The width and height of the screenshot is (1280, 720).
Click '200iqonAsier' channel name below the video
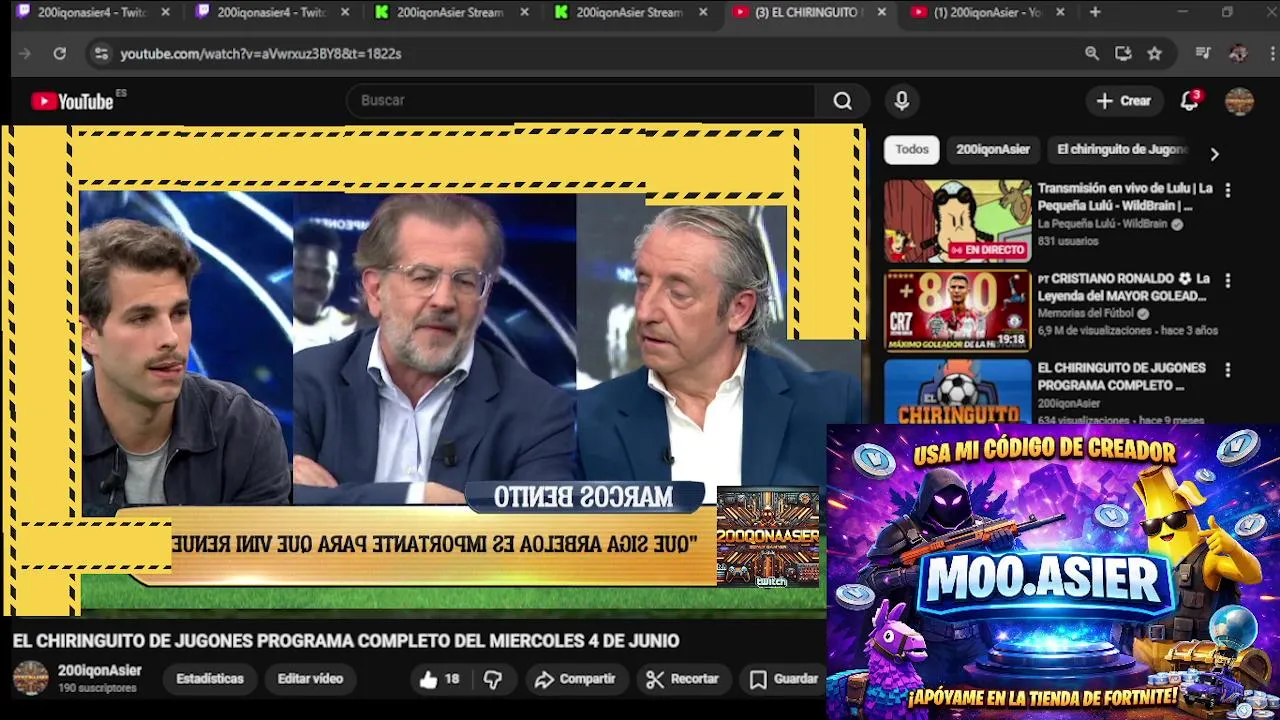pyautogui.click(x=100, y=671)
